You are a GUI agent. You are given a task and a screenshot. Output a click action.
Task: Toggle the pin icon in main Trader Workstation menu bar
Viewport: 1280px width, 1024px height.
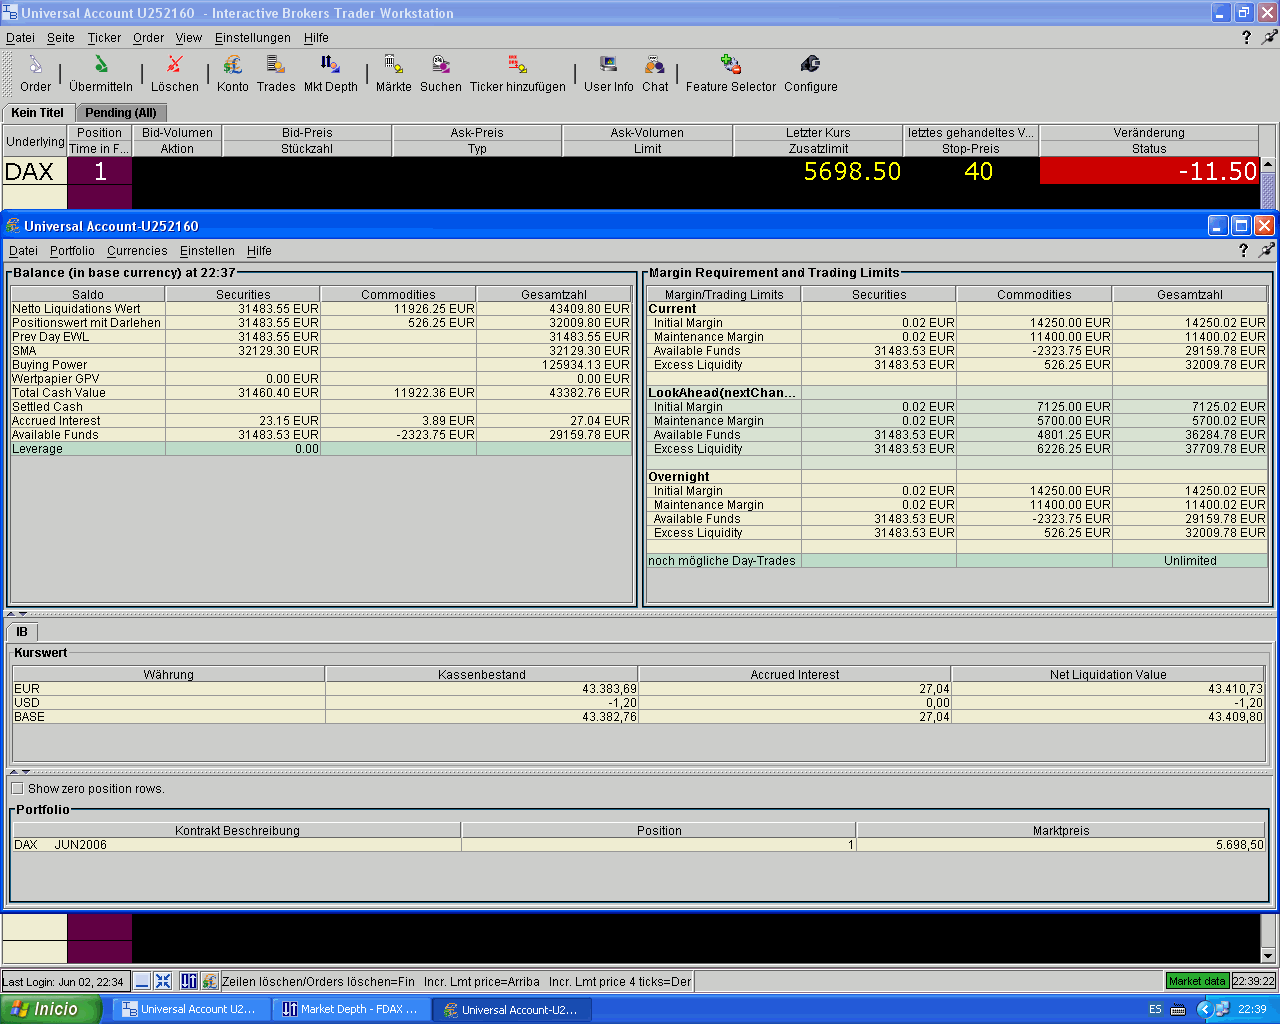point(1269,37)
